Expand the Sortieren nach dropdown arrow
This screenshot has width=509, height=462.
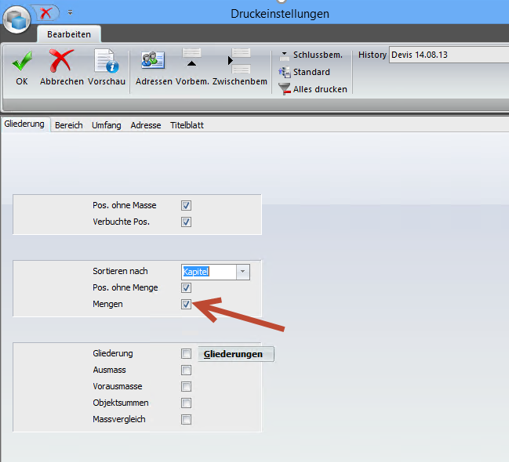click(243, 272)
